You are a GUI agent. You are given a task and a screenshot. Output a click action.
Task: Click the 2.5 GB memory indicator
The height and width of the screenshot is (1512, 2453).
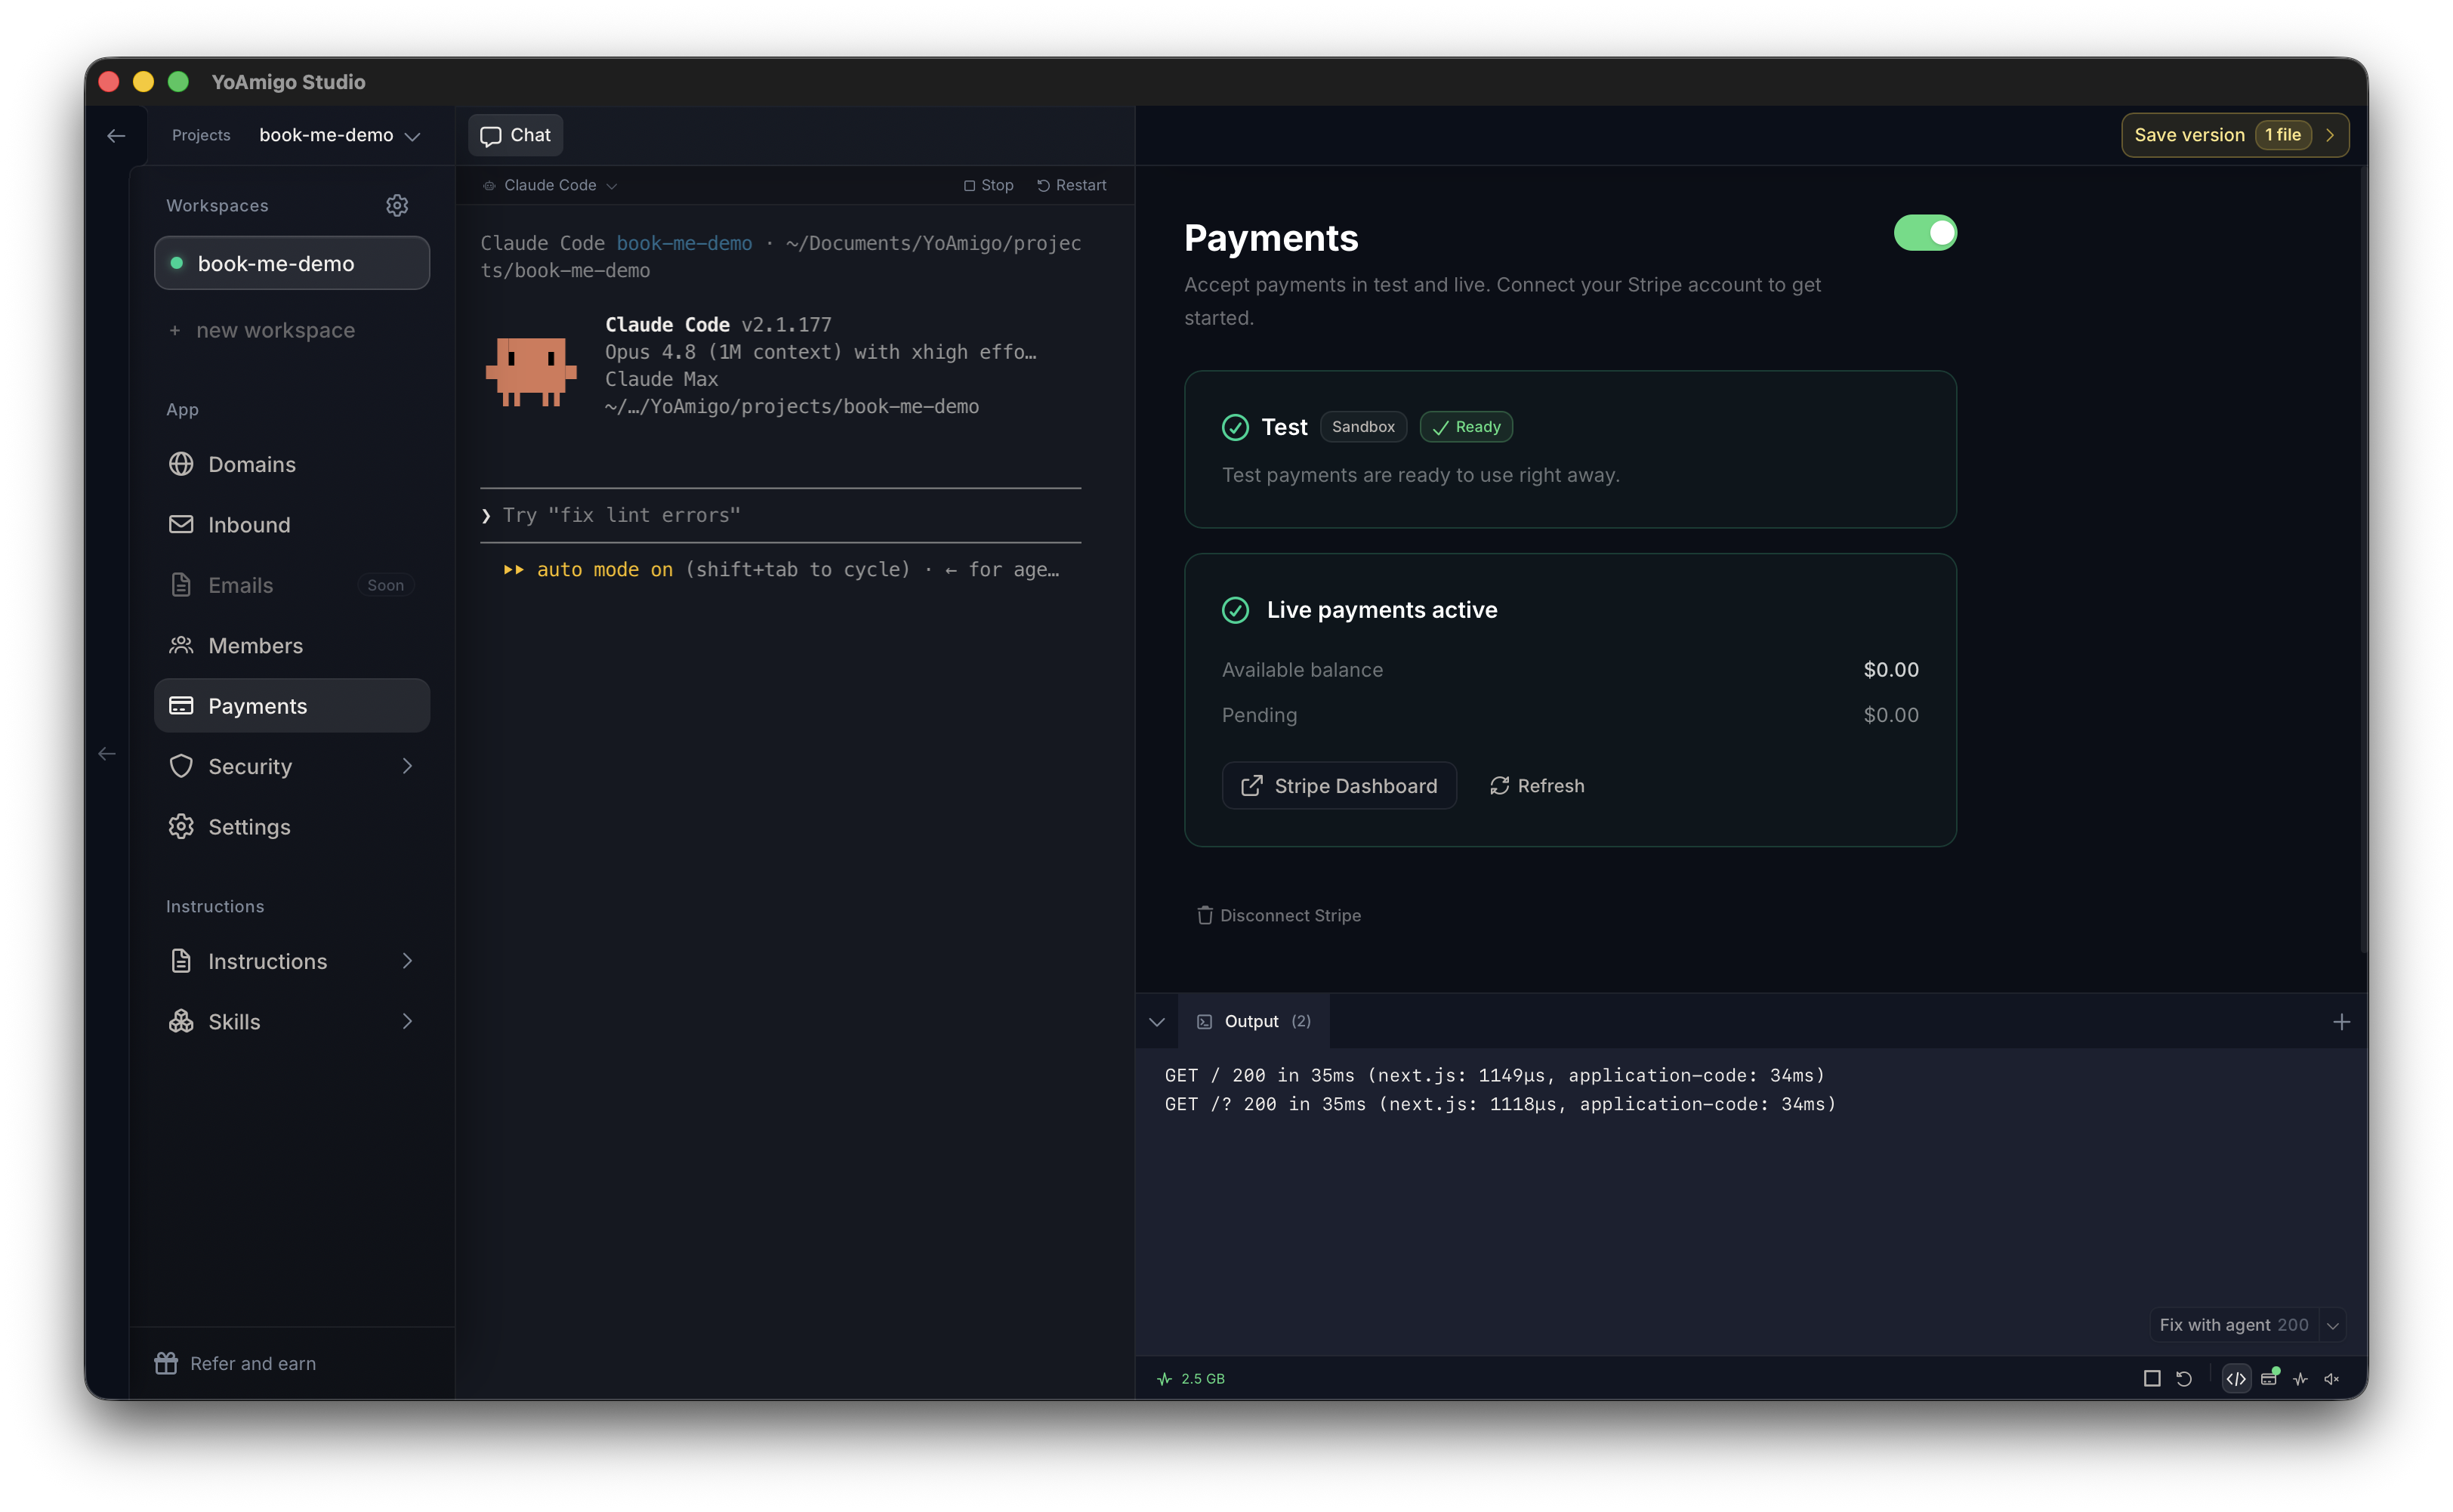pyautogui.click(x=1190, y=1379)
